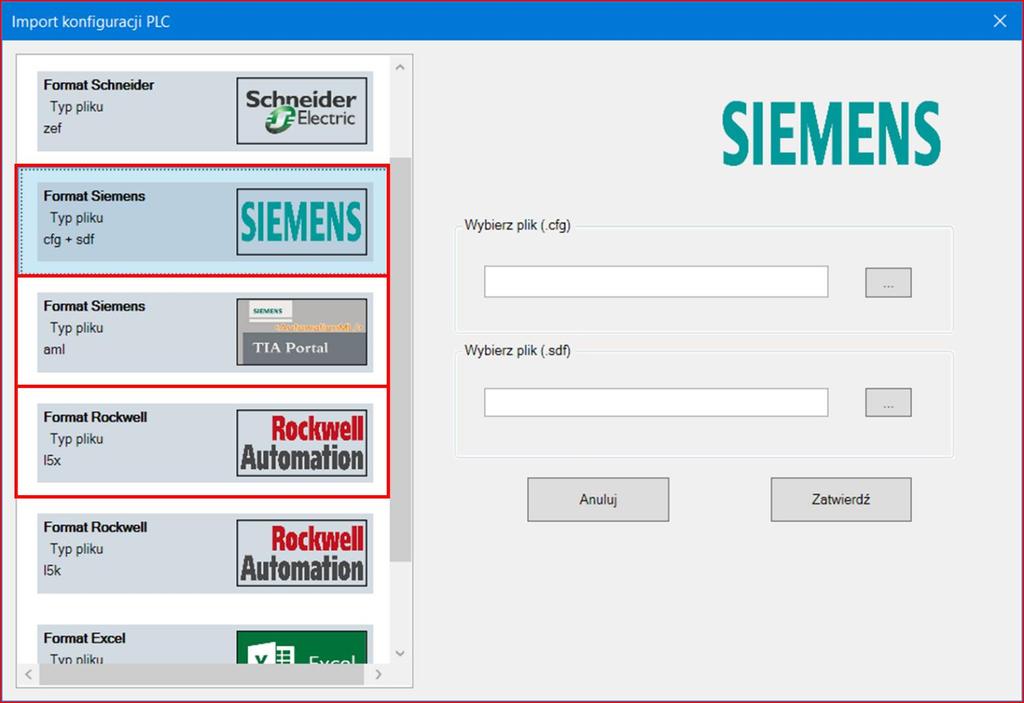Image resolution: width=1024 pixels, height=703 pixels.
Task: Click the 'Format Excel' title text
Action: coord(84,638)
